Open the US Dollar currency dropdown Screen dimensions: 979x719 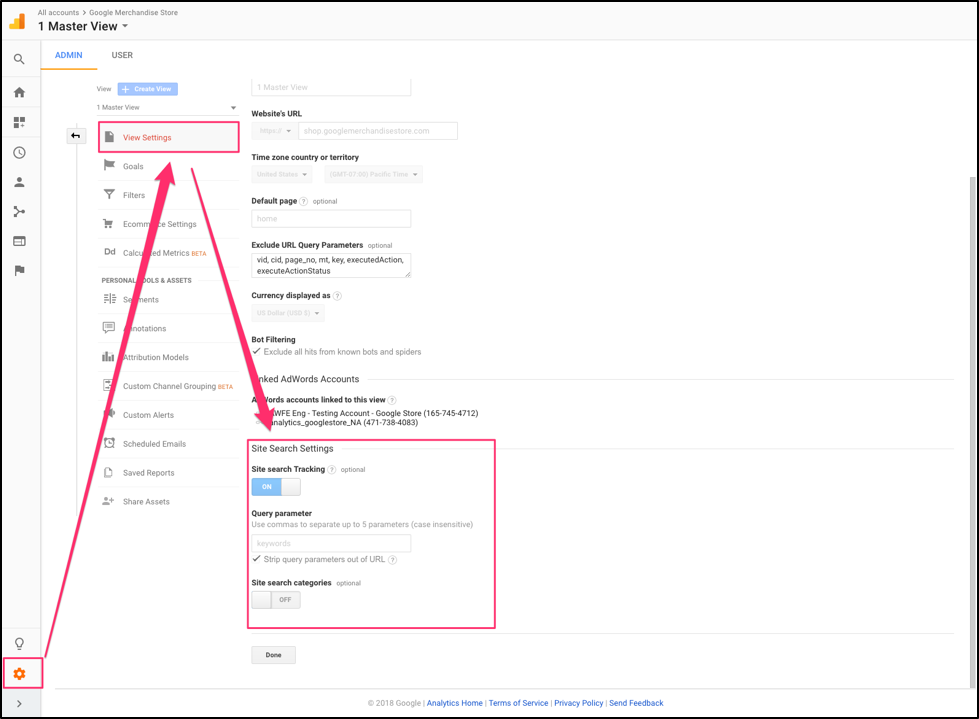288,313
